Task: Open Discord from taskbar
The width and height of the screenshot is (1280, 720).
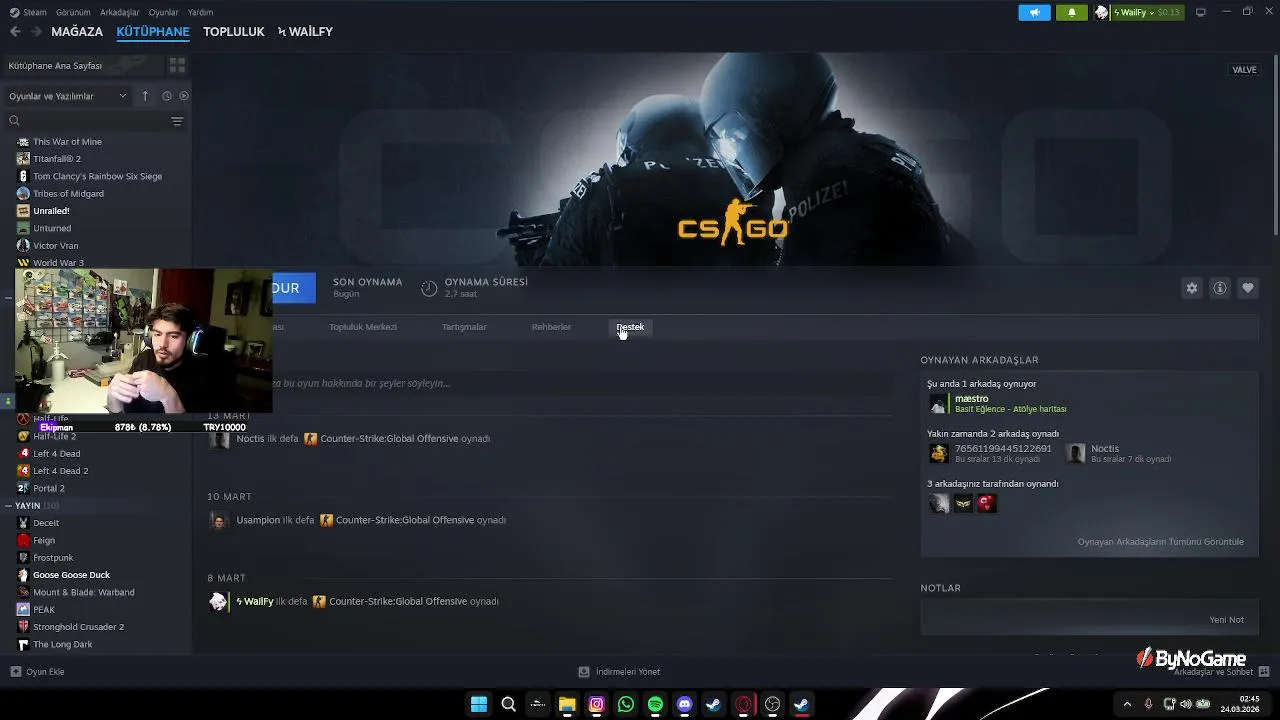Action: point(684,704)
